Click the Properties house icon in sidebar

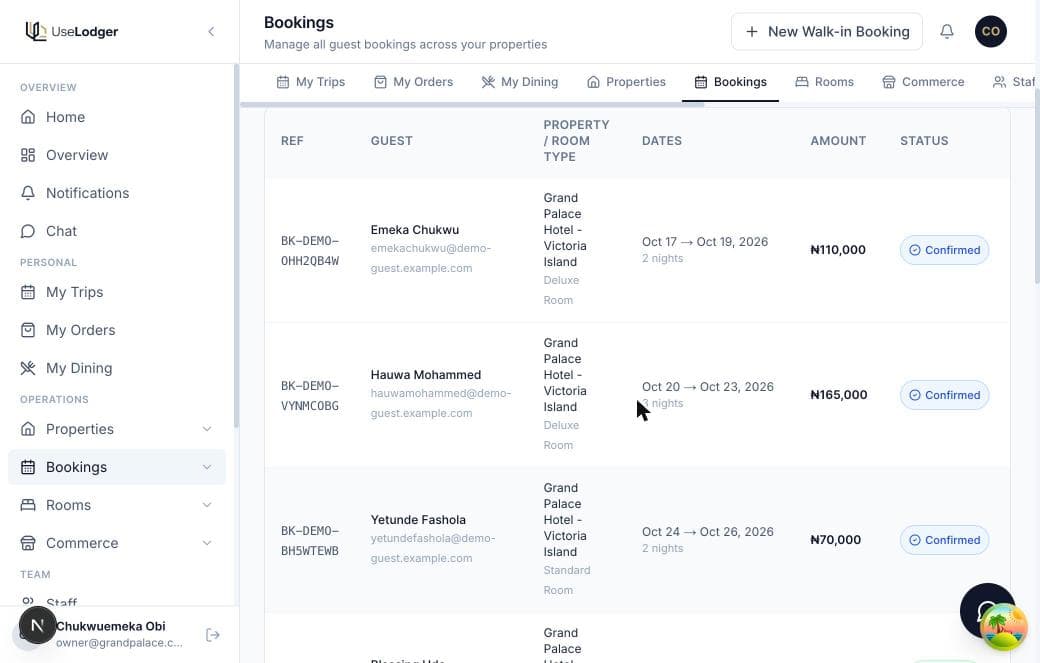pos(28,429)
